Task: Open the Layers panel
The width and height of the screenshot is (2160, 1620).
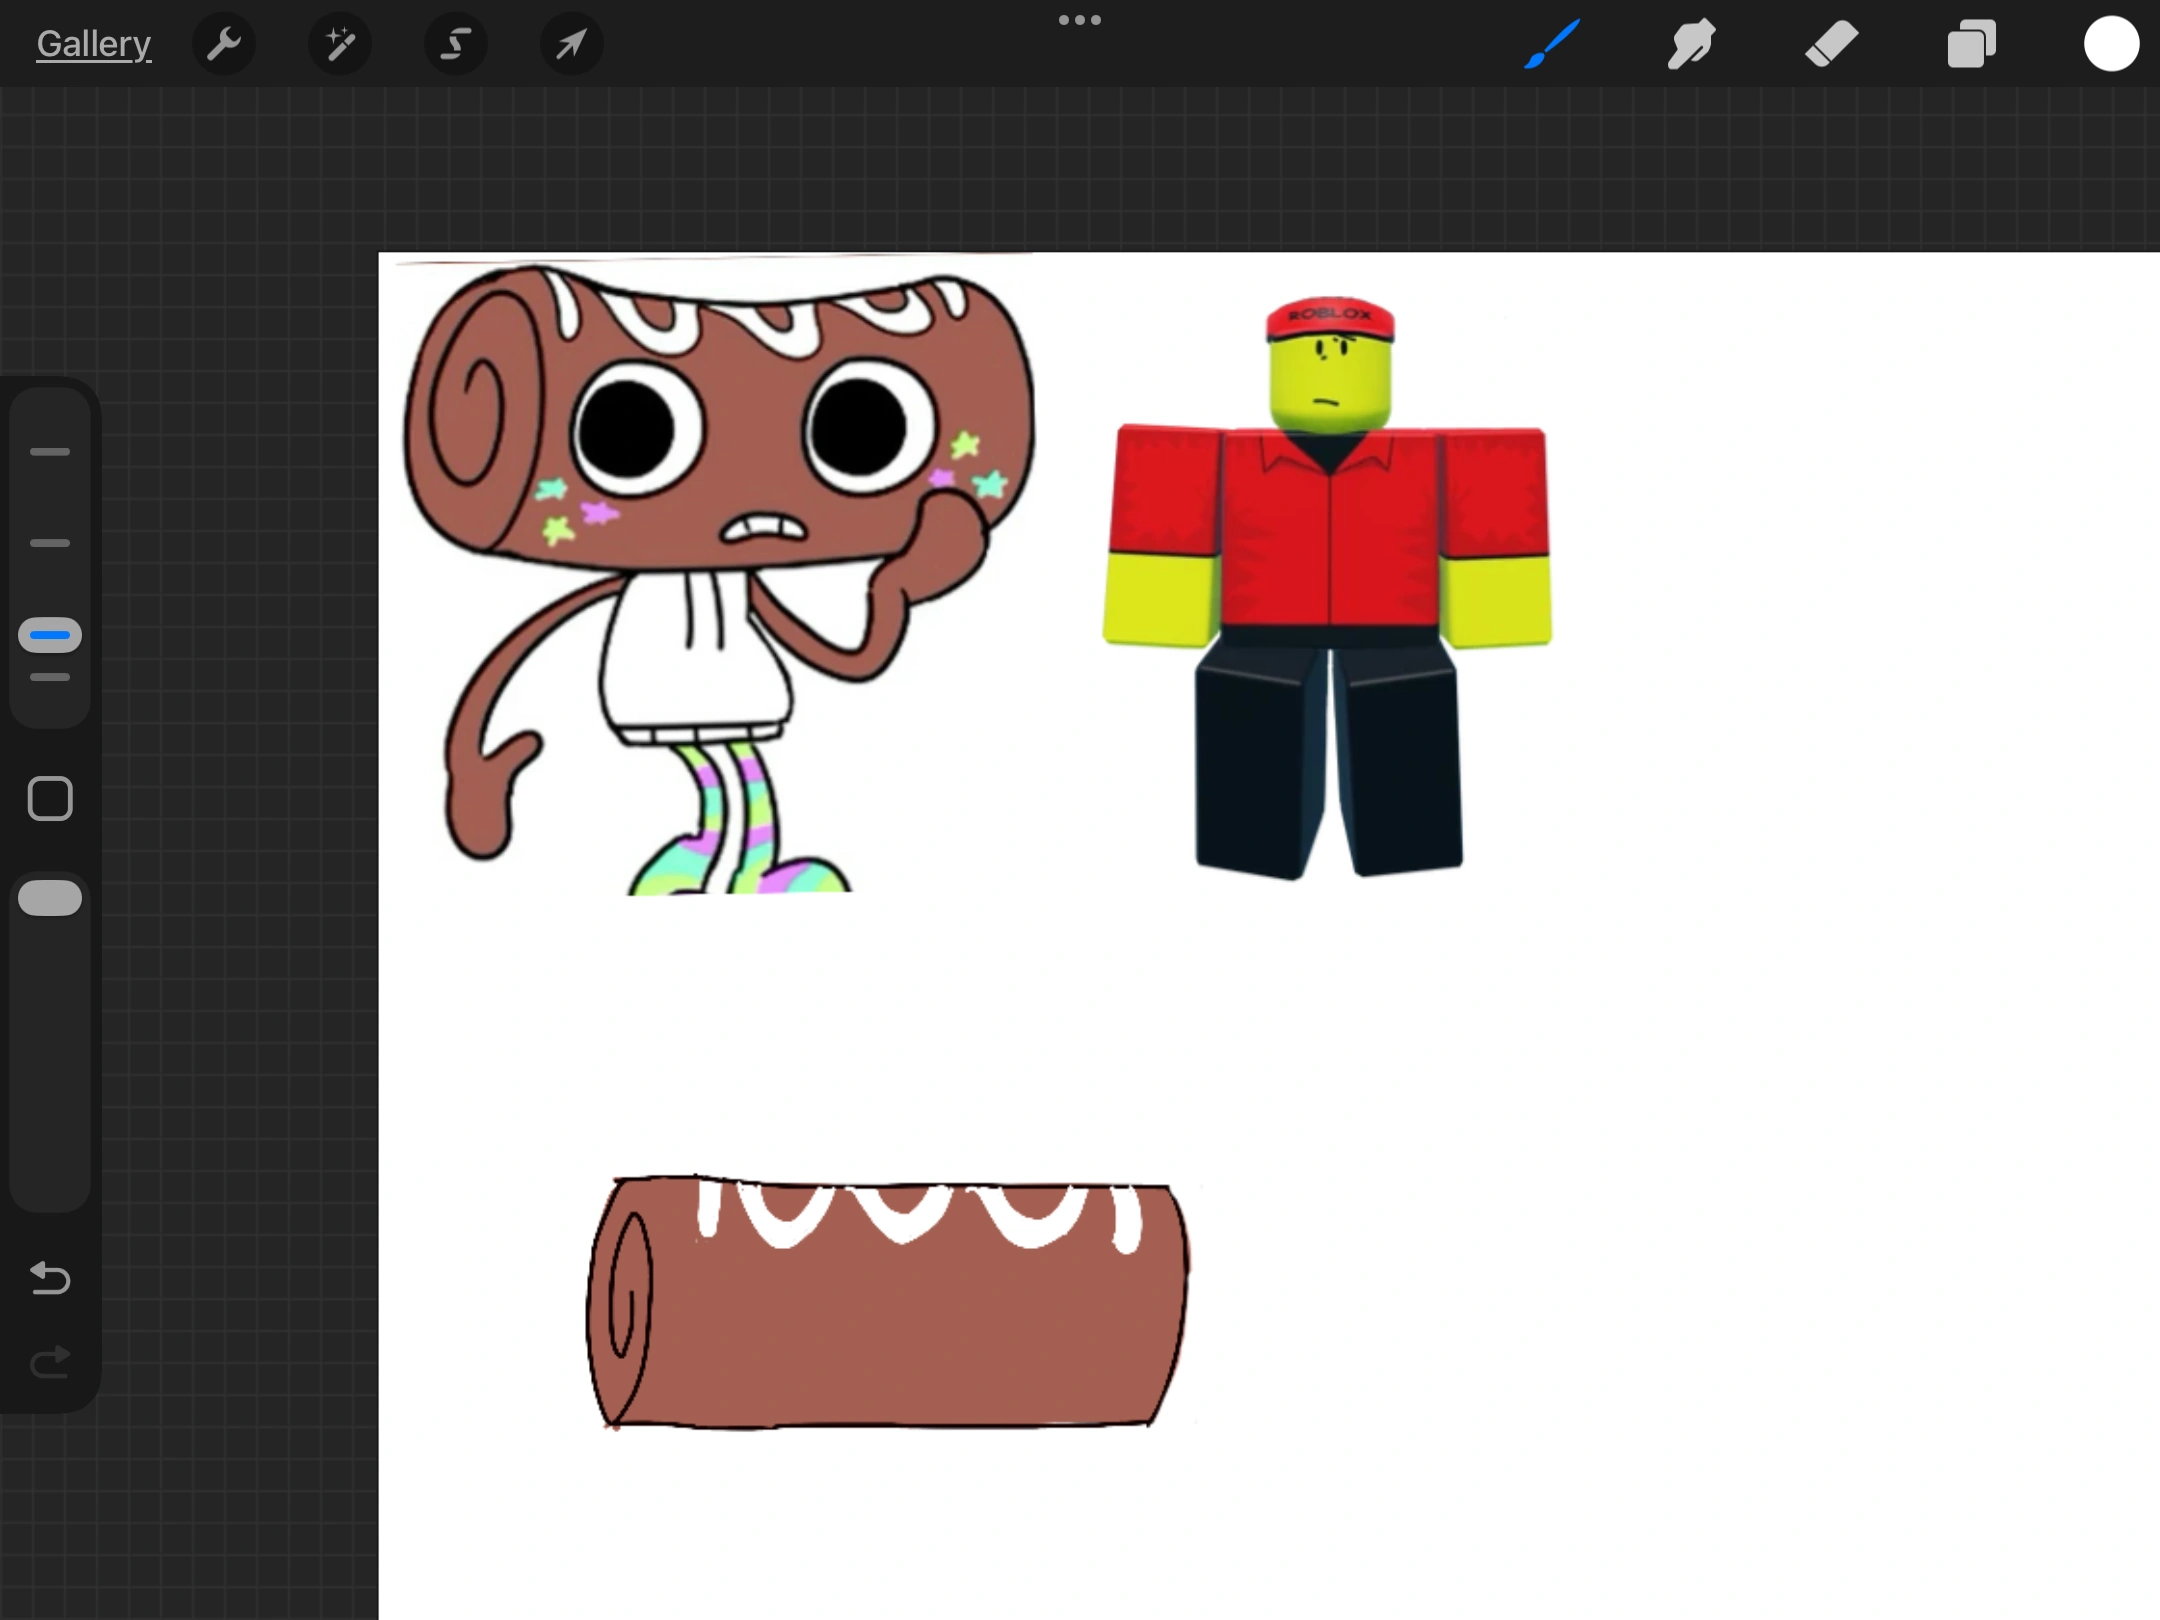Action: click(x=1971, y=44)
